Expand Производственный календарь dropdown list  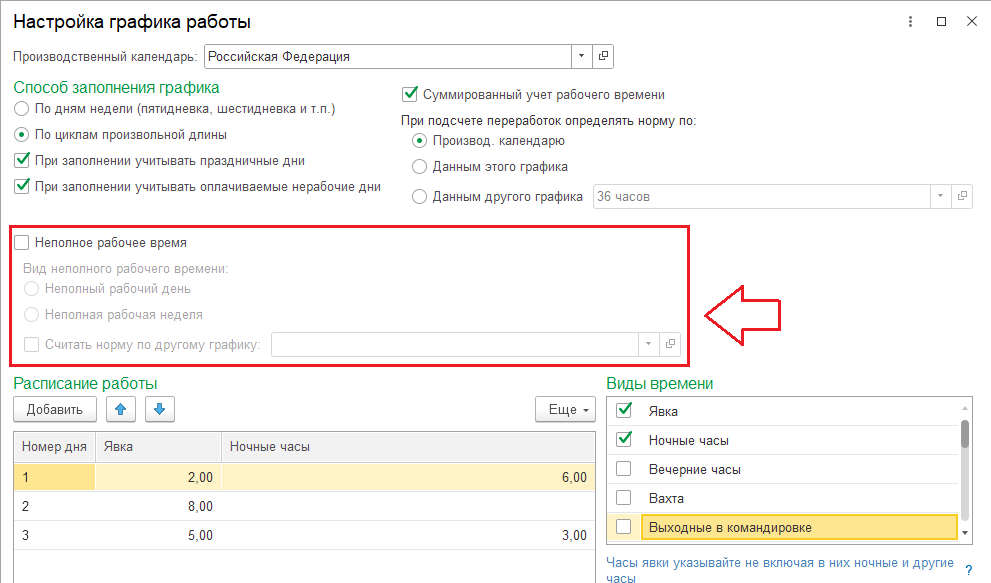pyautogui.click(x=581, y=56)
